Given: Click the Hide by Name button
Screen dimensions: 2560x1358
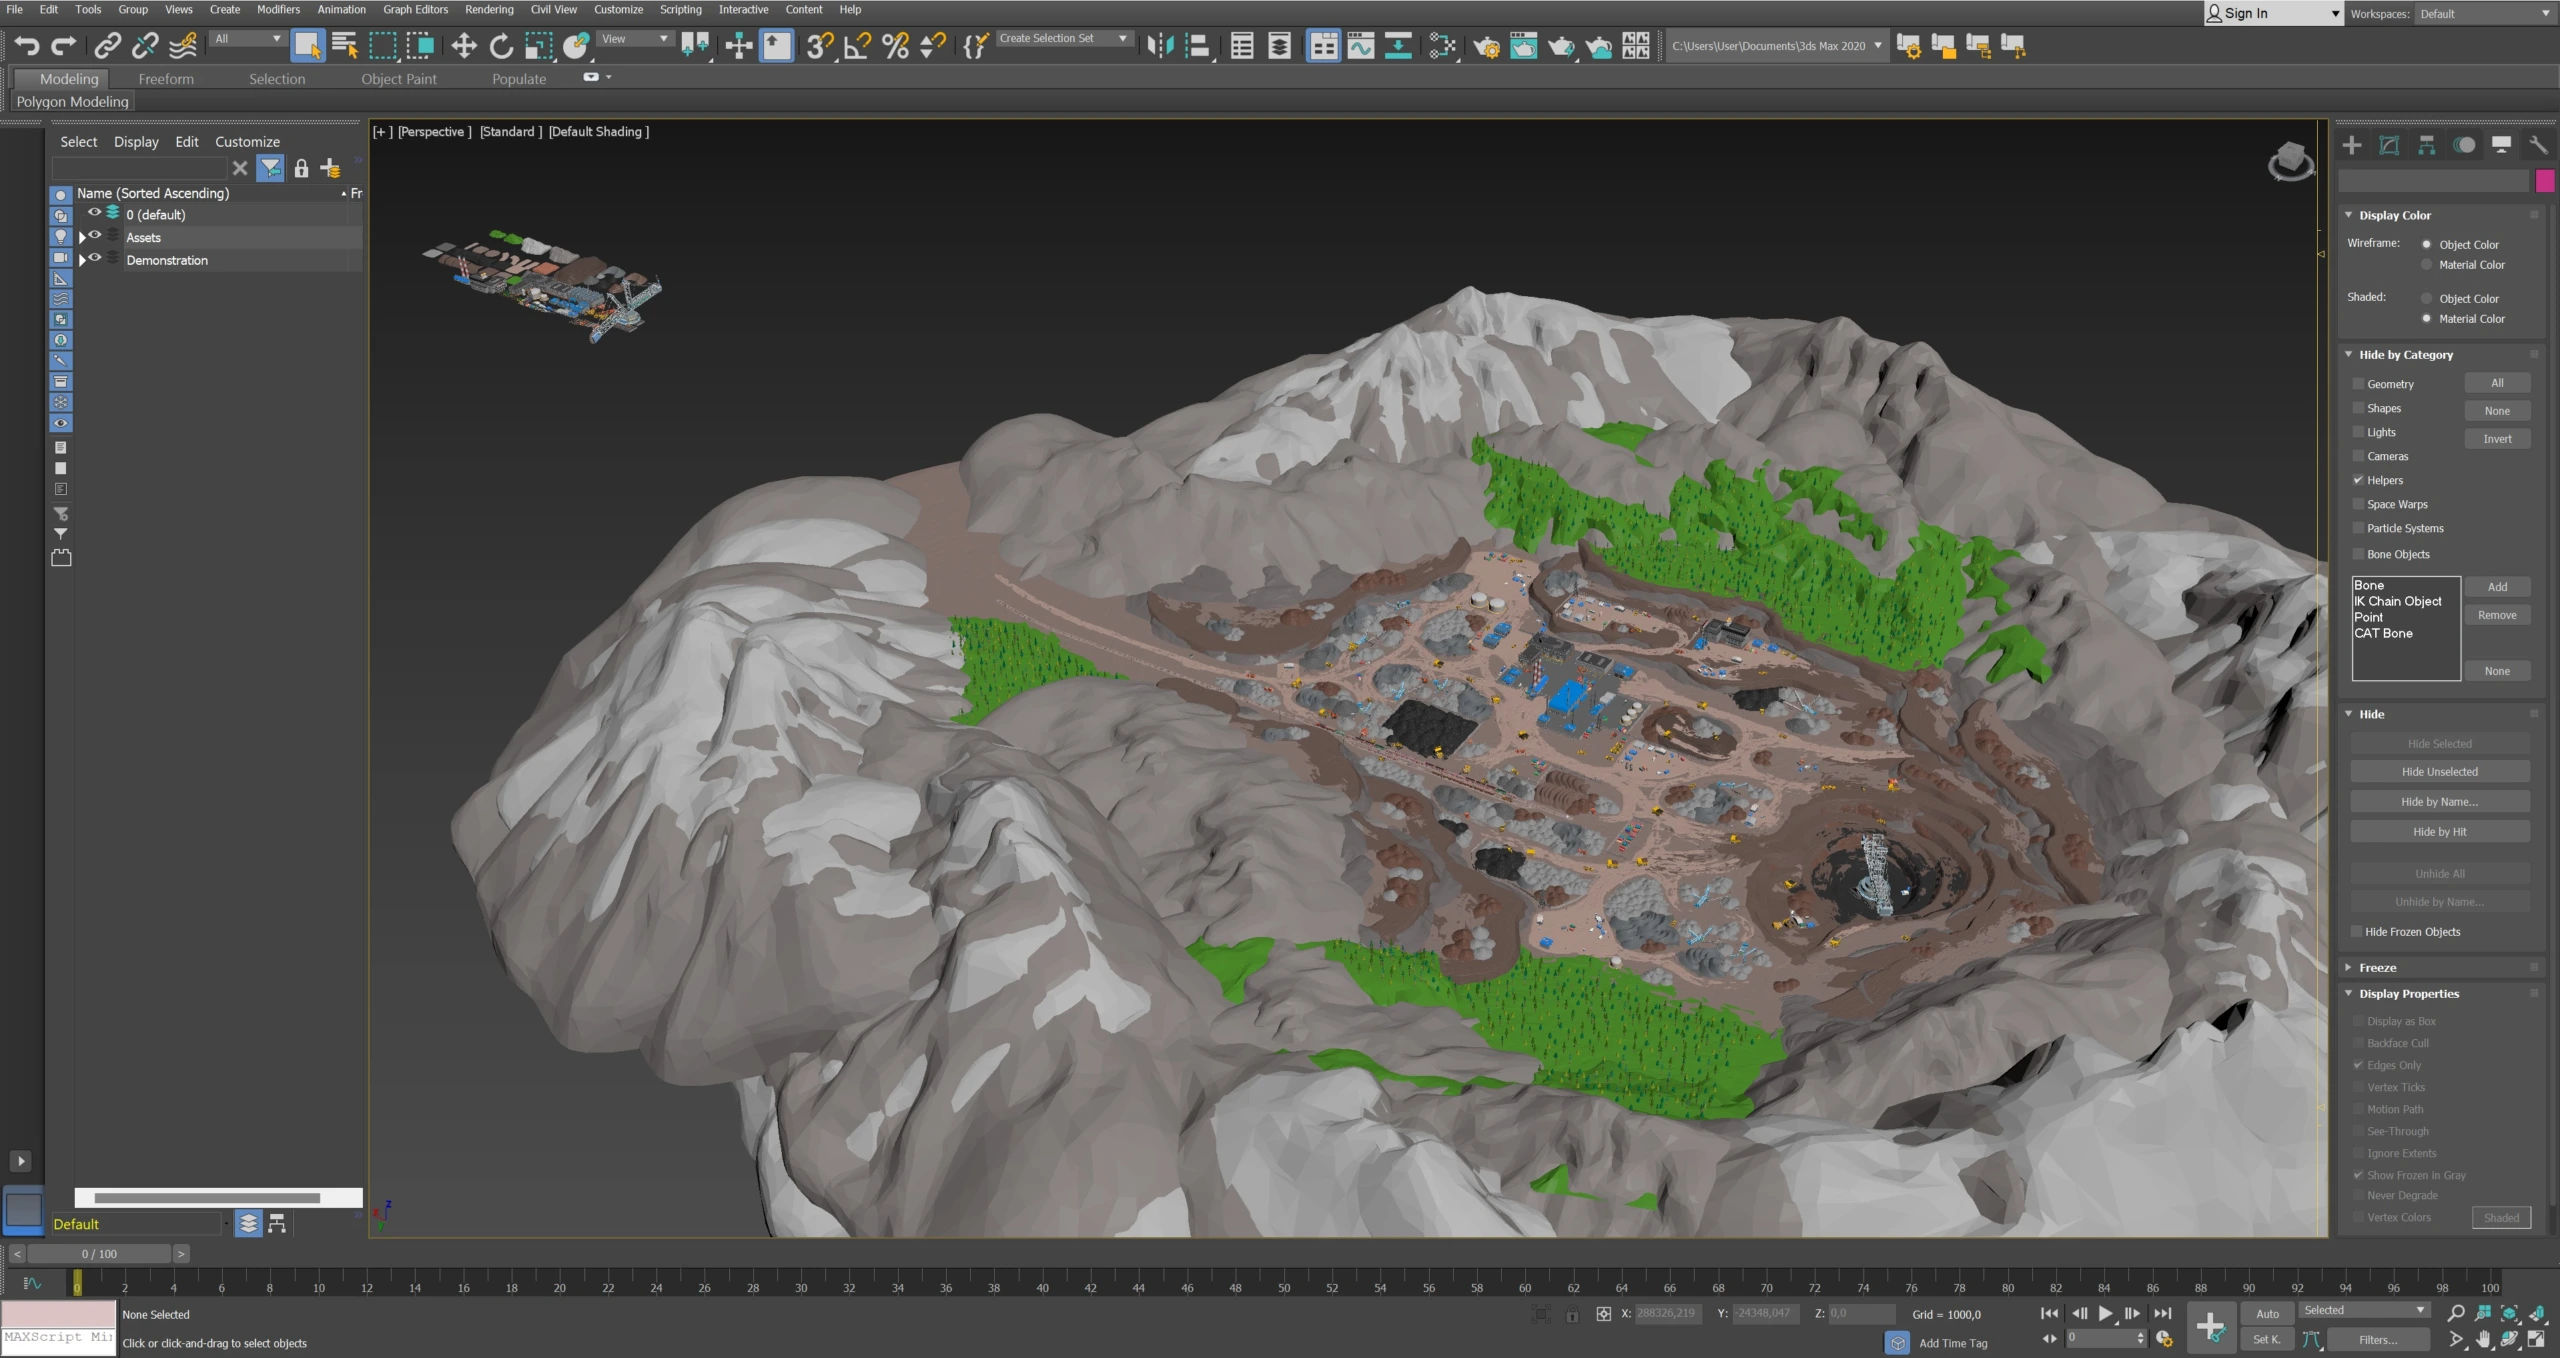Looking at the screenshot, I should point(2439,802).
